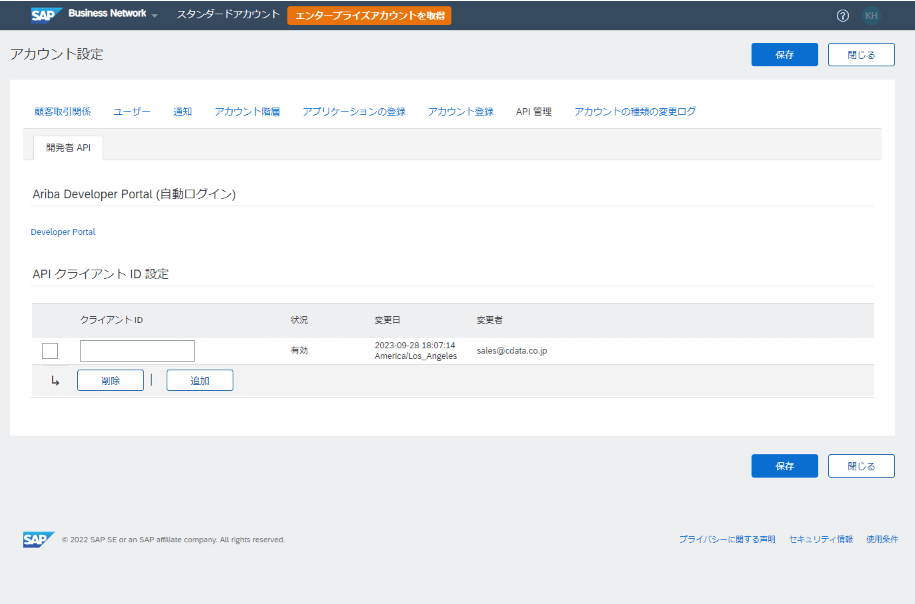The height and width of the screenshot is (604, 915).
Task: Click the エンタープライズアカウントを取得 button
Action: pyautogui.click(x=369, y=16)
